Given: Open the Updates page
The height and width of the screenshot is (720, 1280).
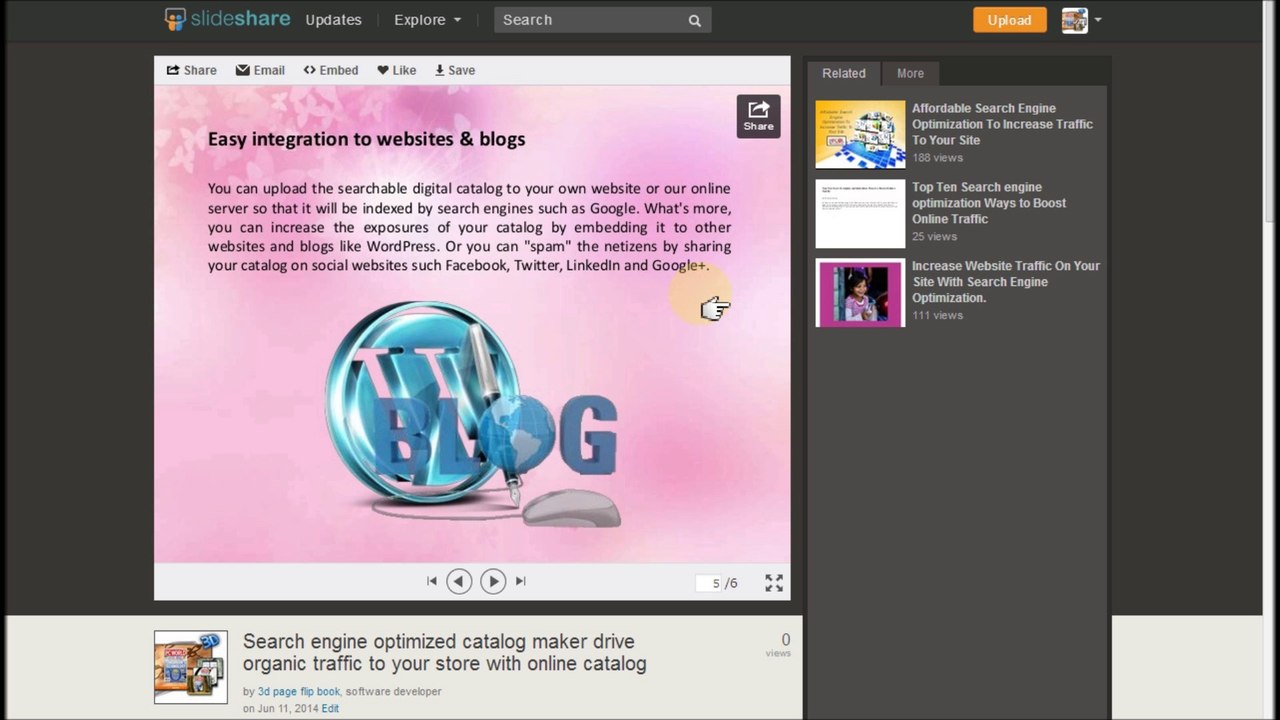Looking at the screenshot, I should point(333,20).
